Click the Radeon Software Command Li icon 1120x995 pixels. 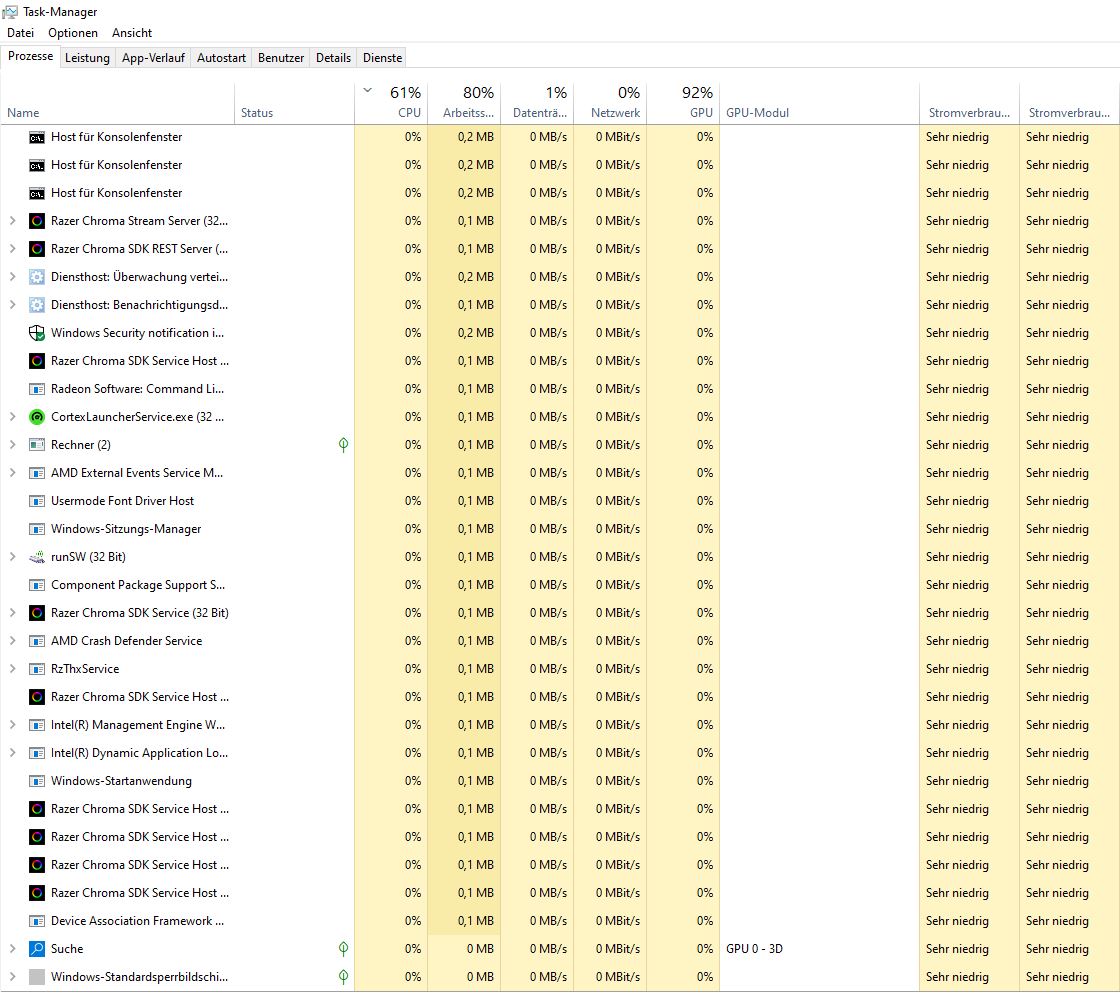[x=37, y=389]
